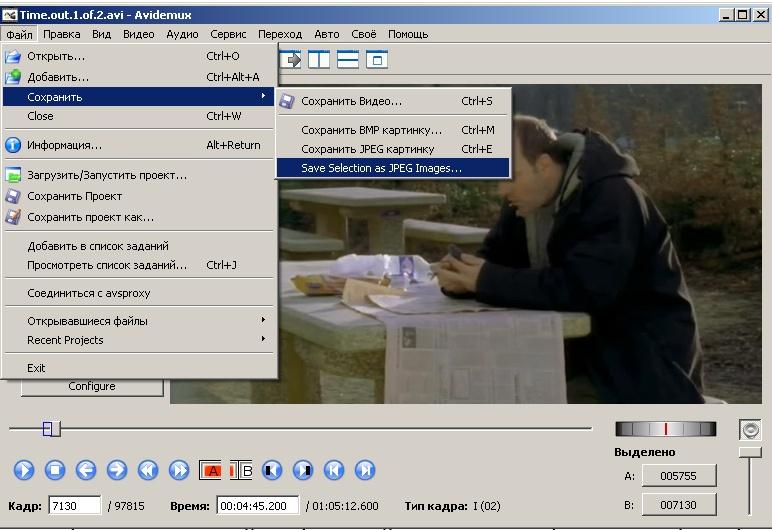Click the Append icon beside Добавить

tap(13, 77)
